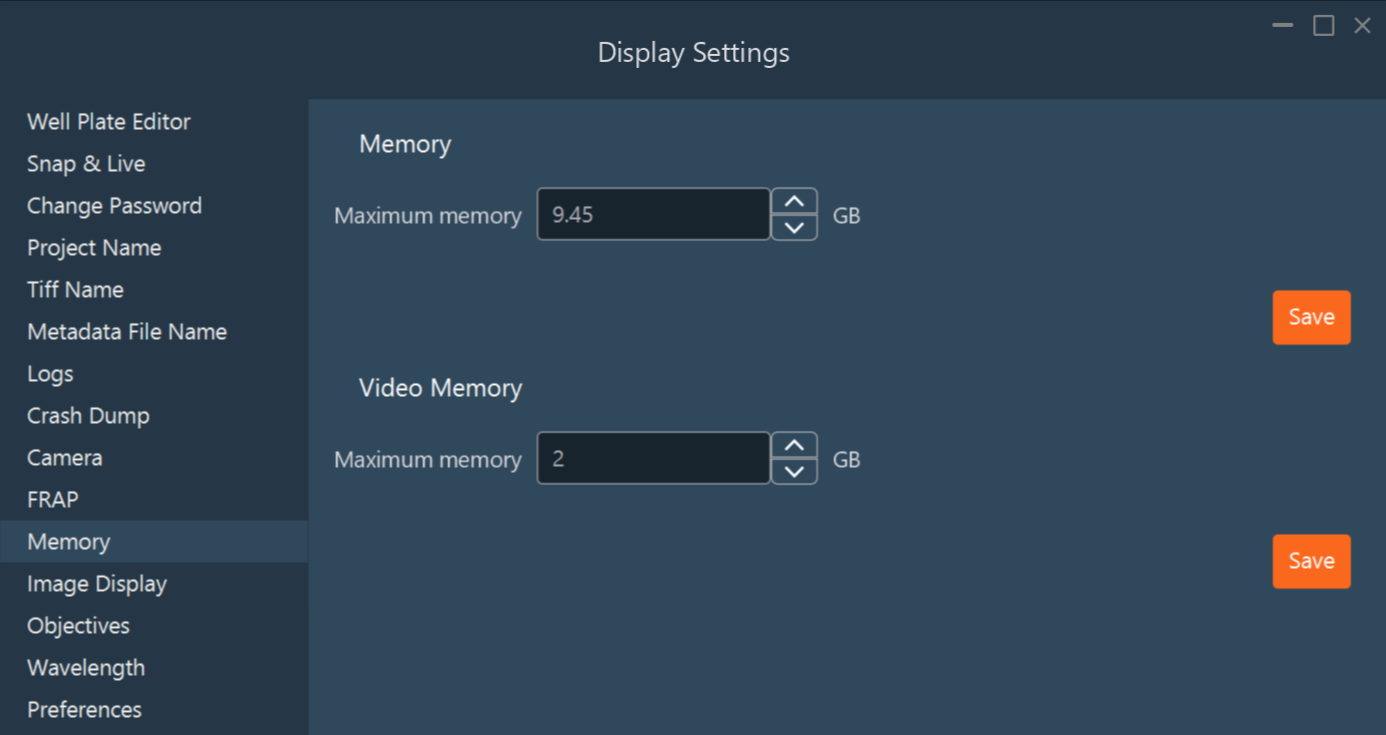1386x735 pixels.
Task: Switch to Image Display settings
Action: click(96, 583)
